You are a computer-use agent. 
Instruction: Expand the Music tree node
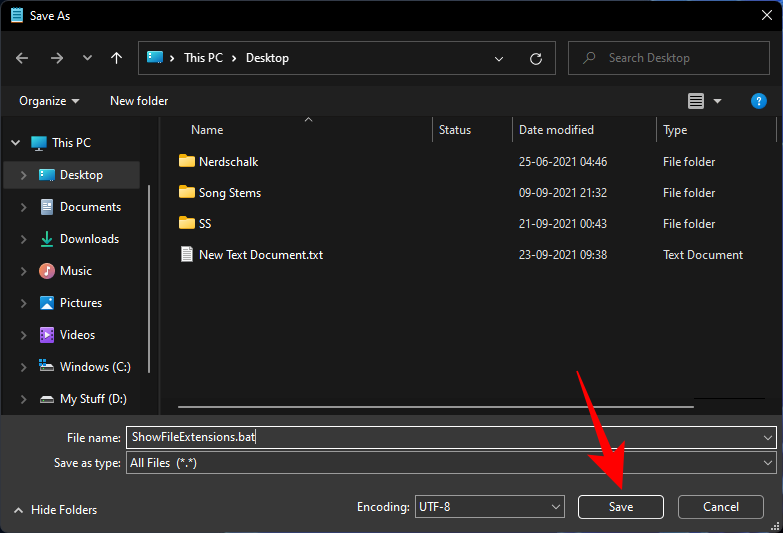pyautogui.click(x=23, y=271)
